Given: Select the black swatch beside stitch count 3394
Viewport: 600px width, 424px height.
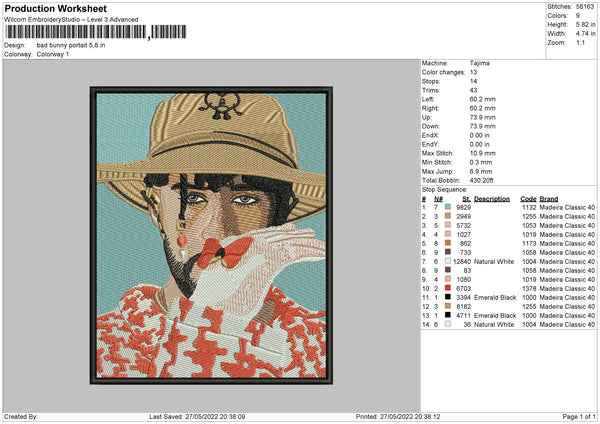Looking at the screenshot, I should [448, 297].
